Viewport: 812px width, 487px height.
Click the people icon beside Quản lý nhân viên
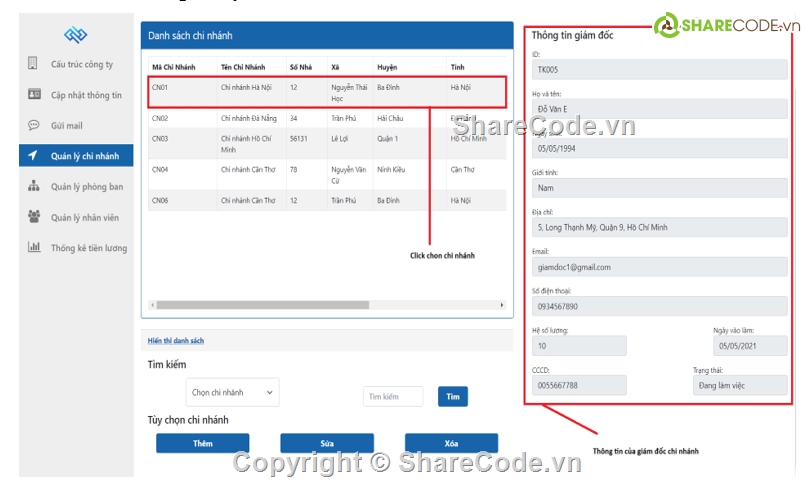click(33, 217)
